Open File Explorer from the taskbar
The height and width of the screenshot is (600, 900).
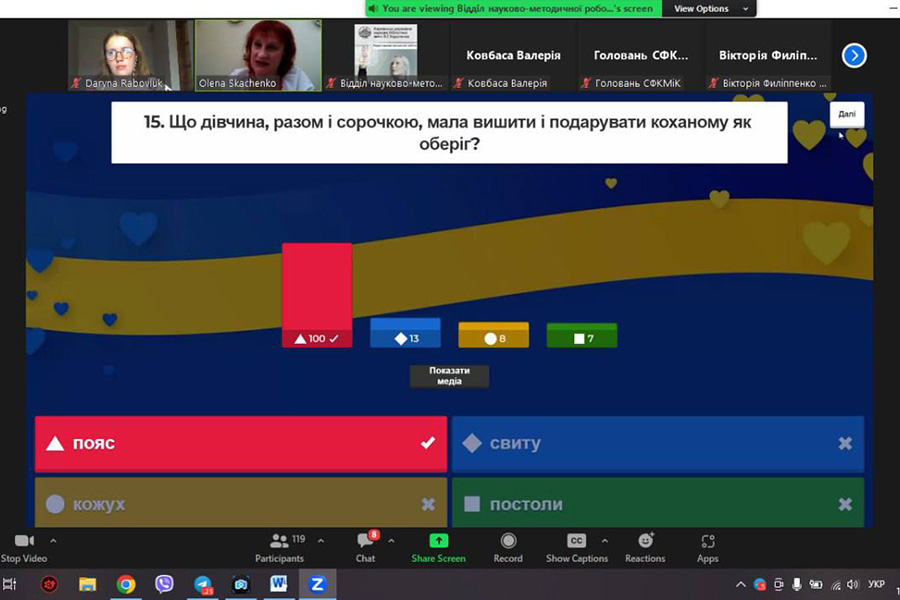pos(87,584)
